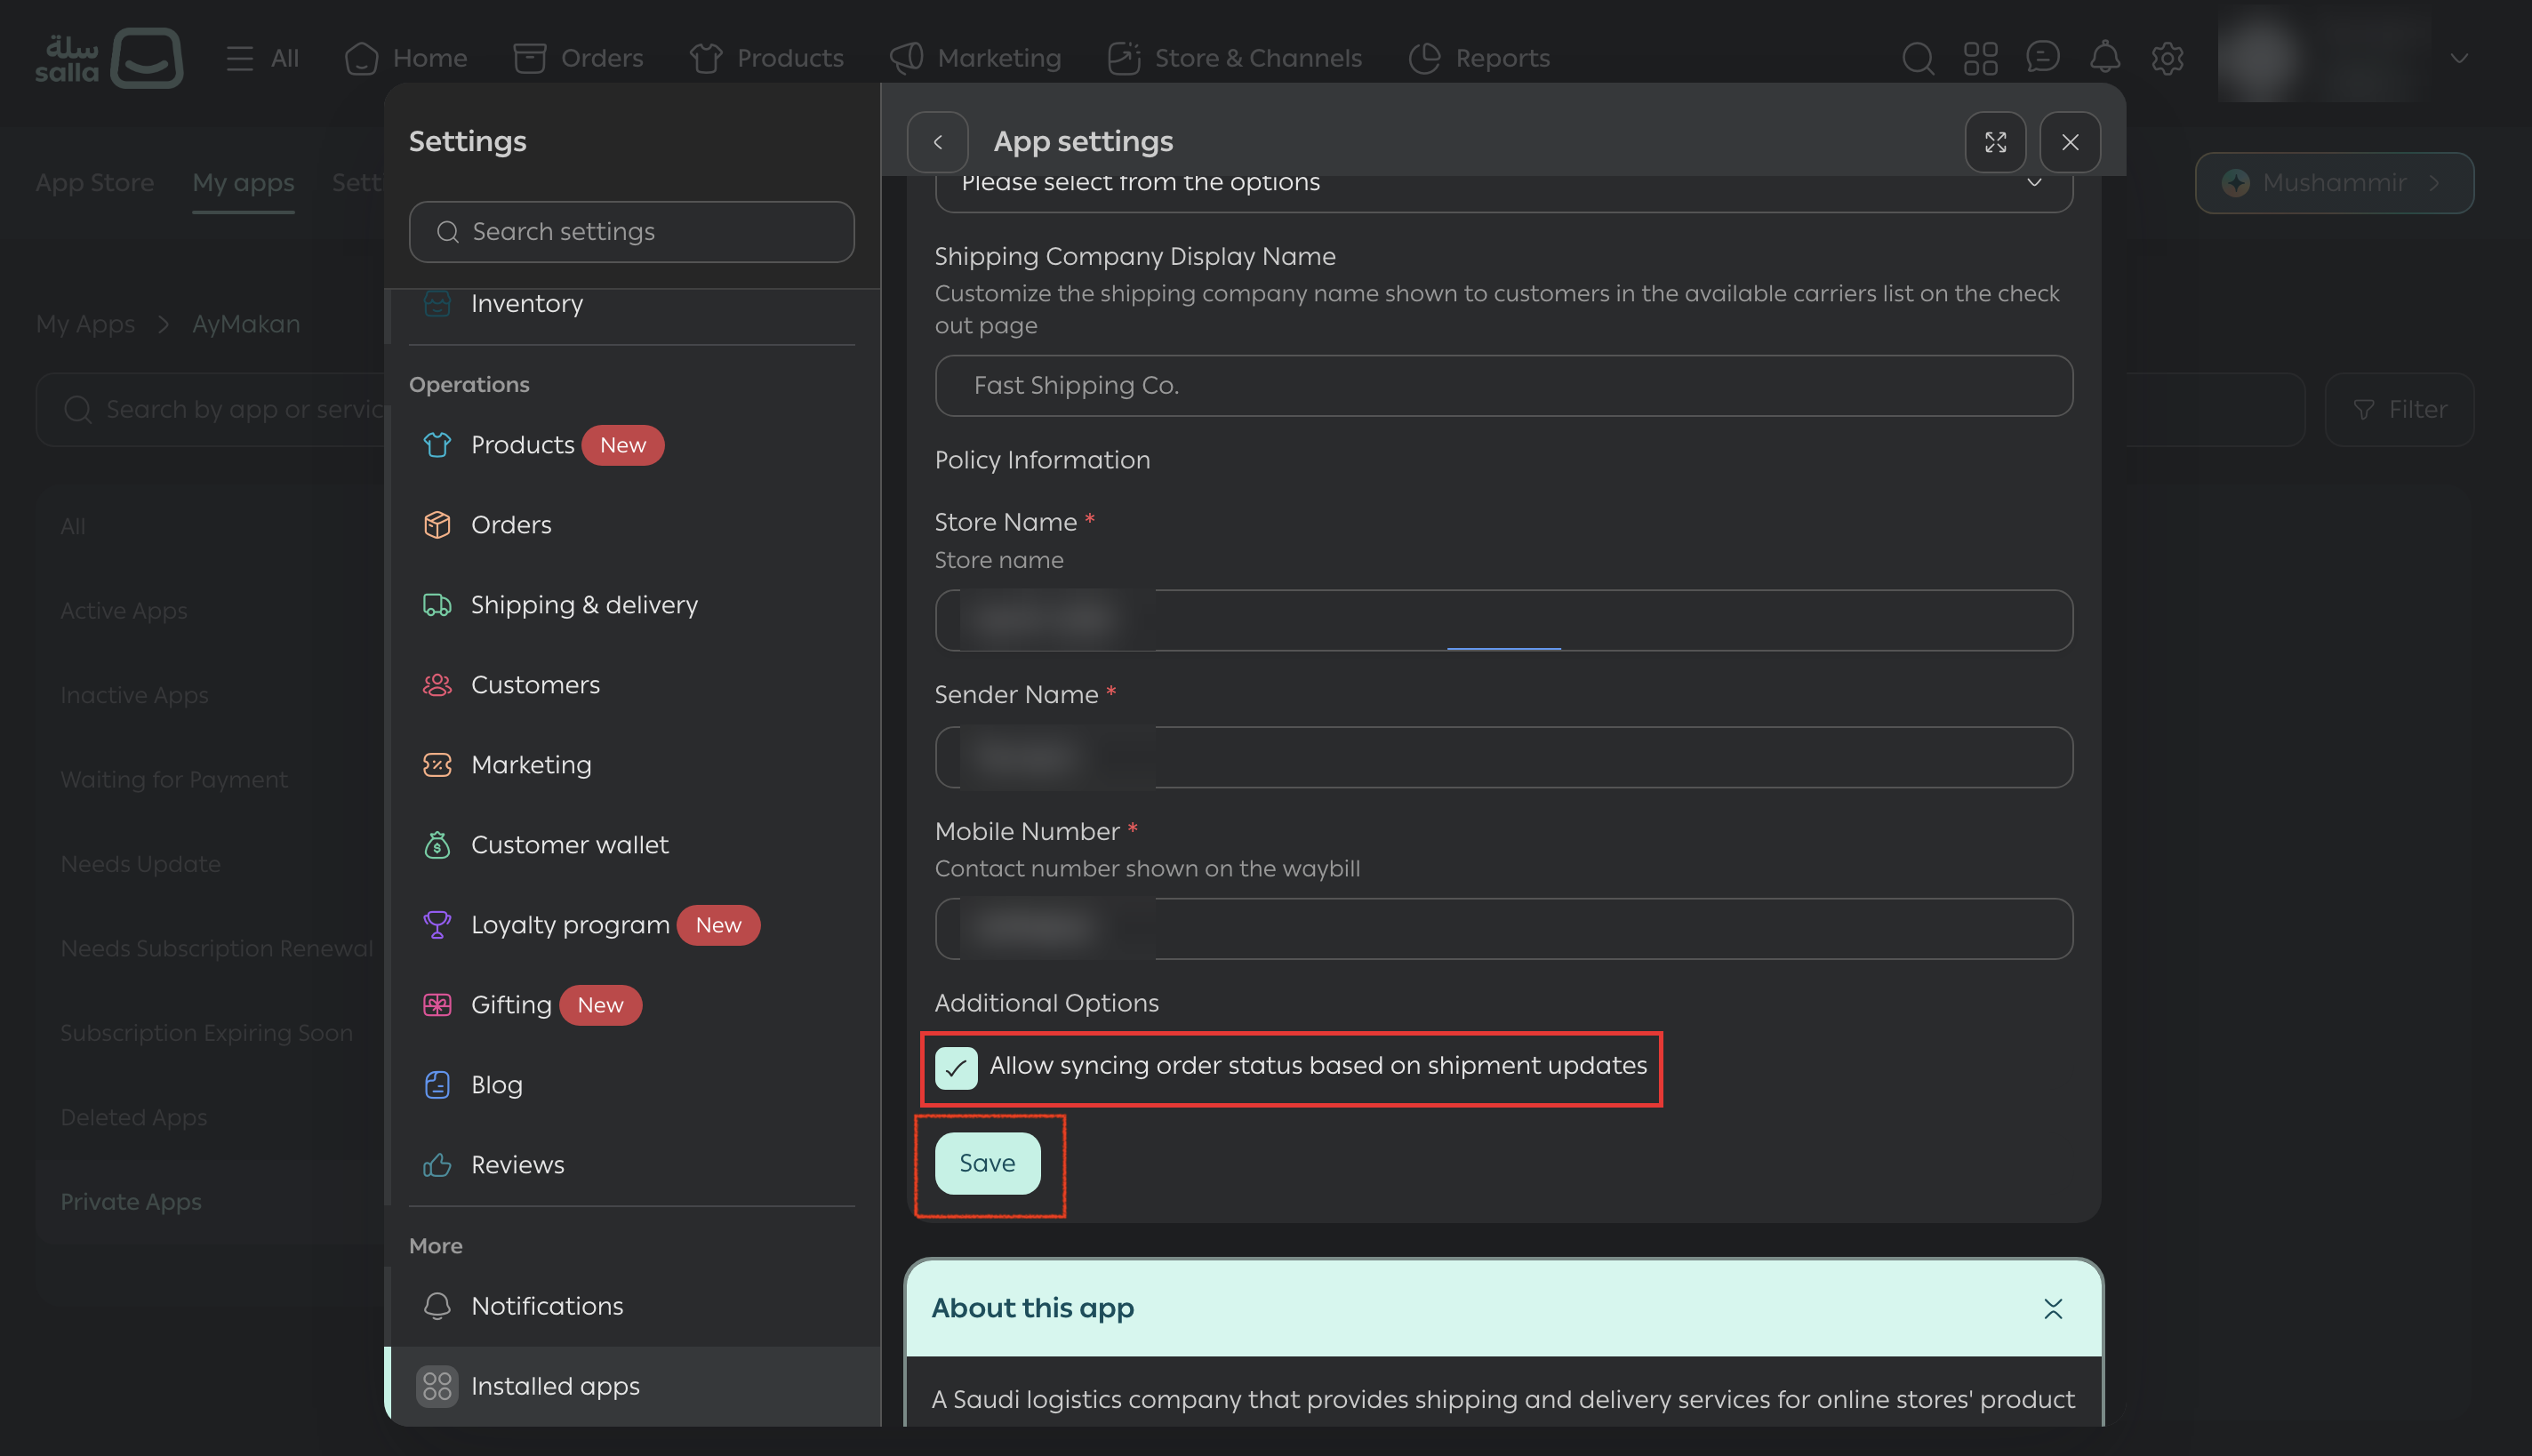Image resolution: width=2532 pixels, height=1456 pixels.
Task: Click the Sender Name input field
Action: [x=1503, y=757]
